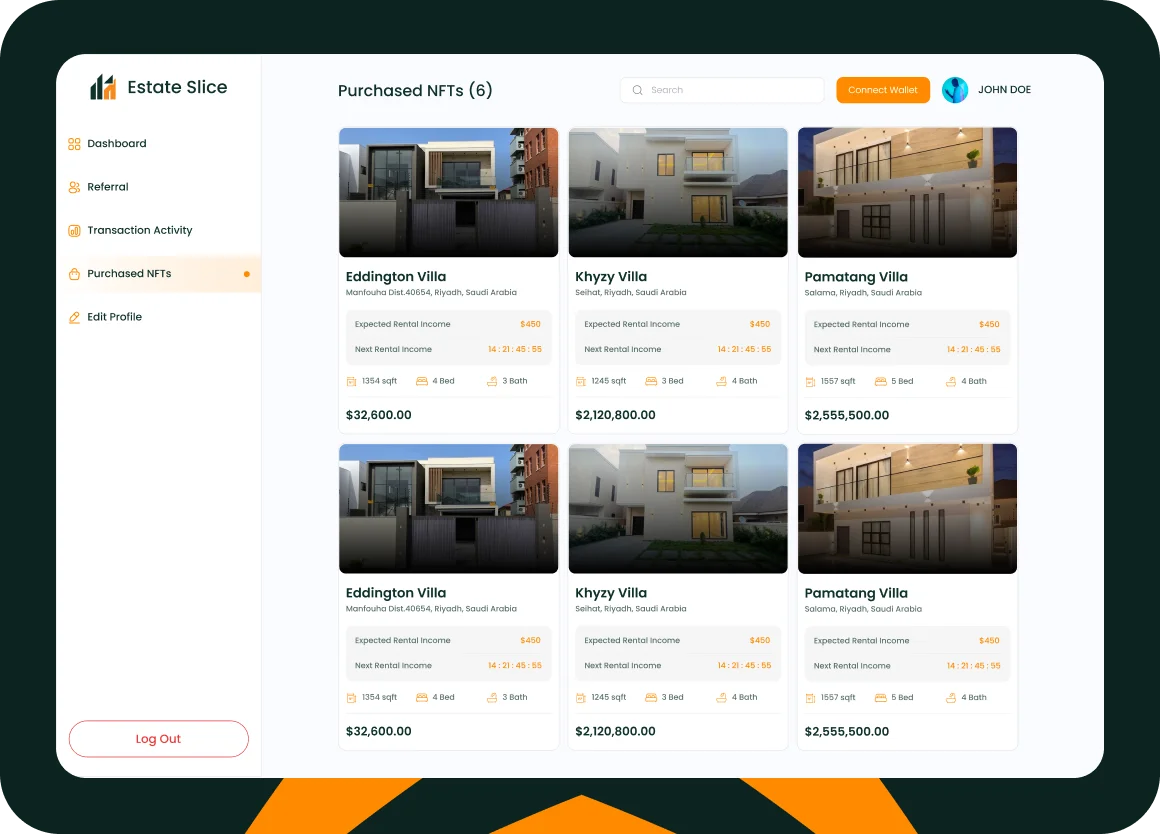Click the top Eddington Villa title
Screen dimensions: 1160x834
pos(396,277)
